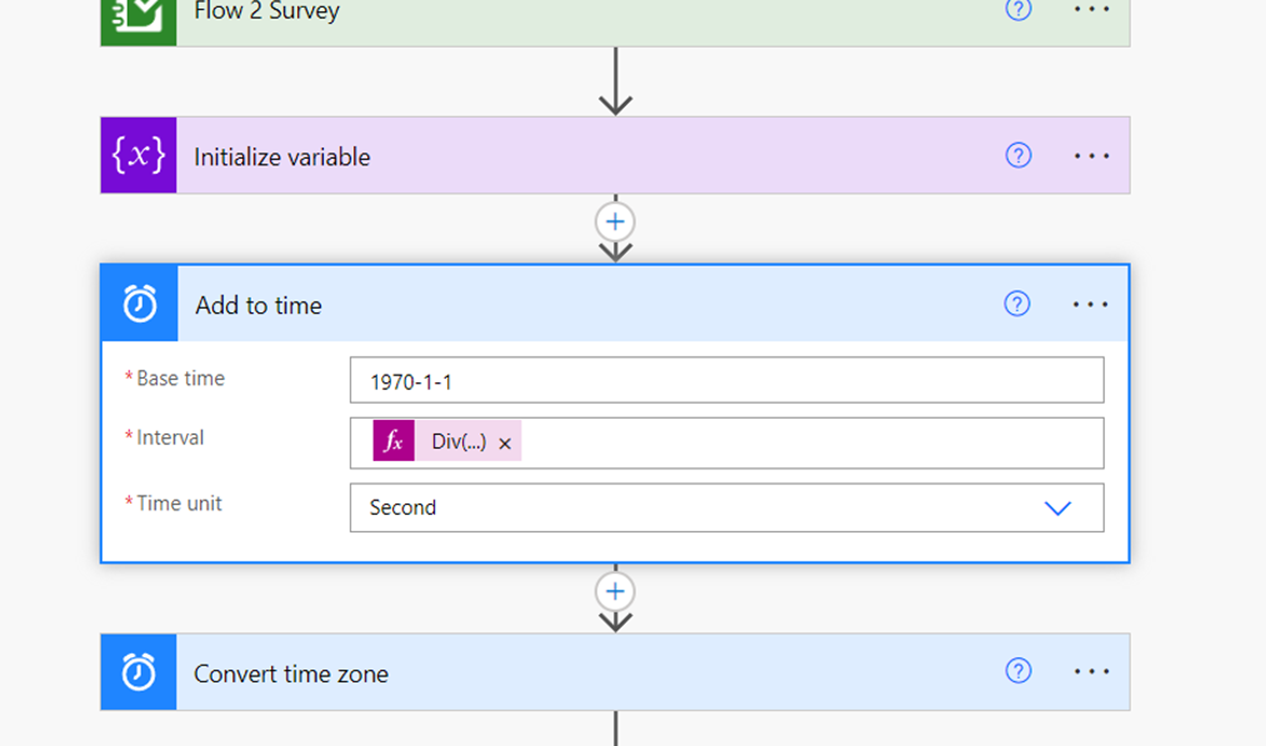1266x746 pixels.
Task: Click the Convert time zone clock icon
Action: point(139,673)
